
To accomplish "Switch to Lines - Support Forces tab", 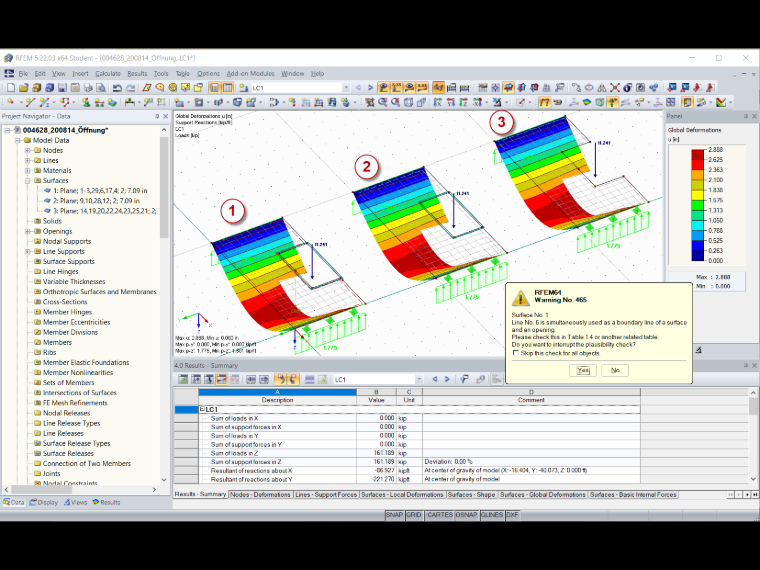I will [x=326, y=494].
